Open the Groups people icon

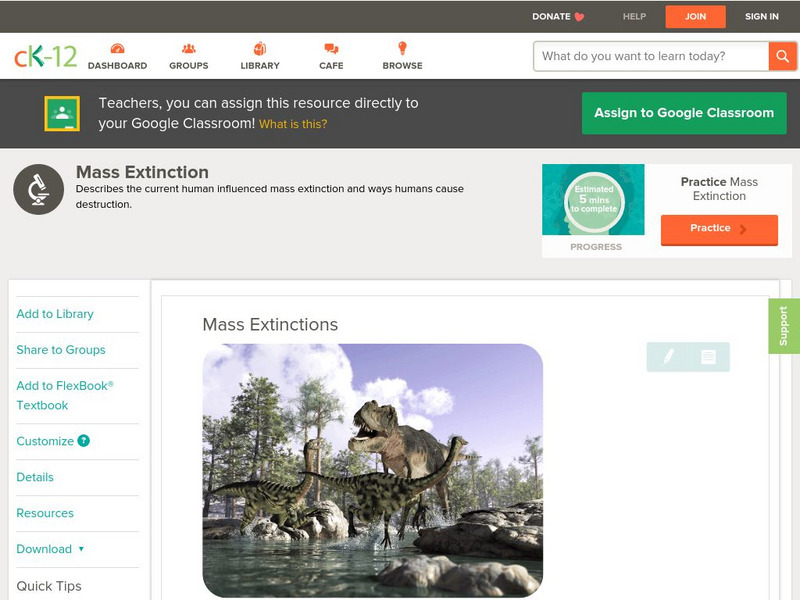189,48
